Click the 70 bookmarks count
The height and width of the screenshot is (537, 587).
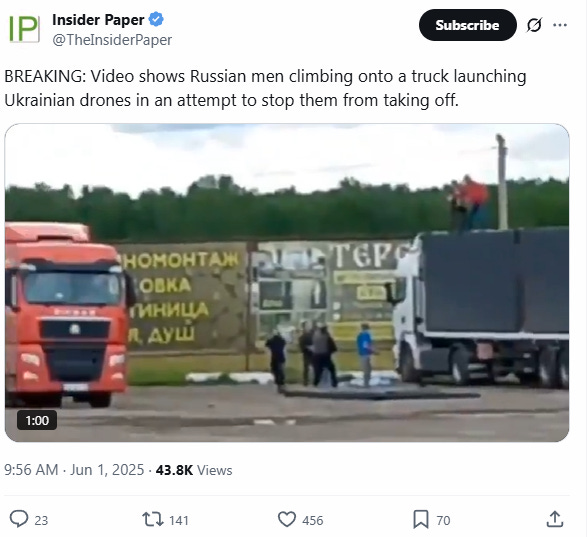[443, 521]
